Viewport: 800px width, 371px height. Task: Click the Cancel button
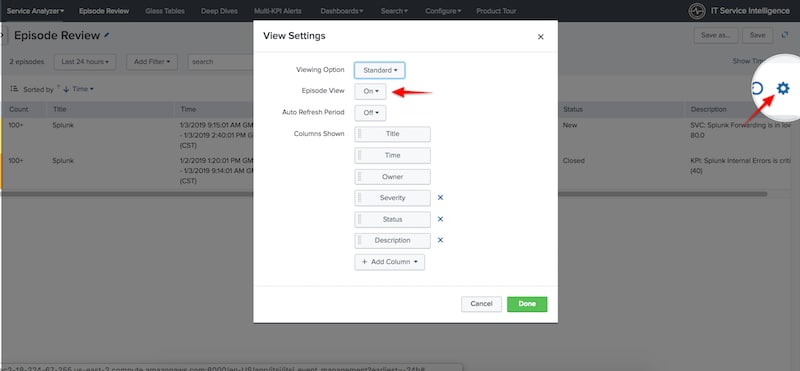pos(481,304)
